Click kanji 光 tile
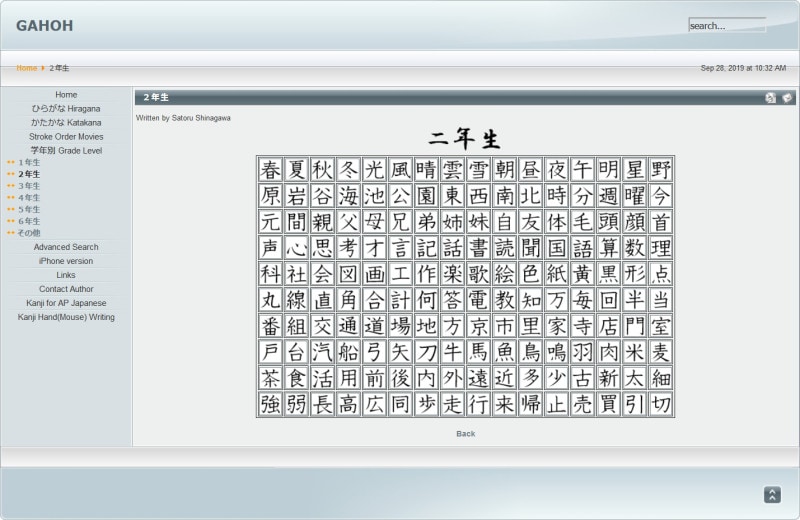 pos(374,170)
